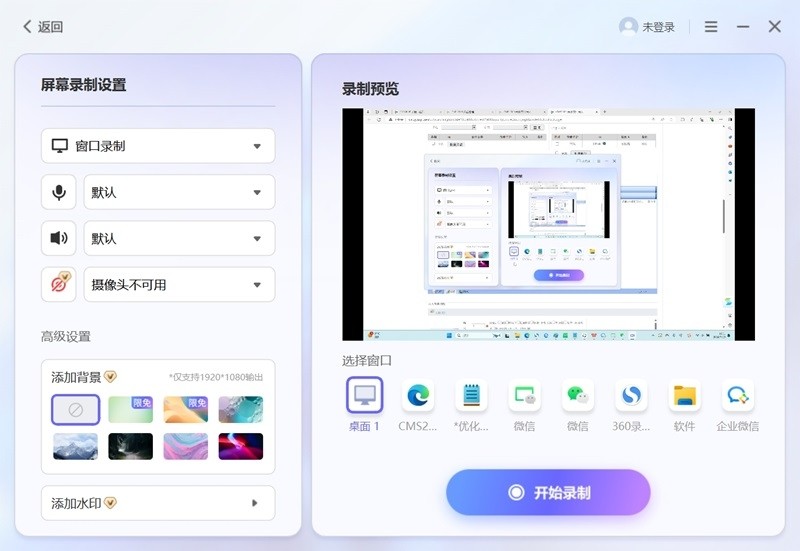This screenshot has height=551, width=800.
Task: Click the user avatar icon beside 未登录
Action: (x=628, y=27)
